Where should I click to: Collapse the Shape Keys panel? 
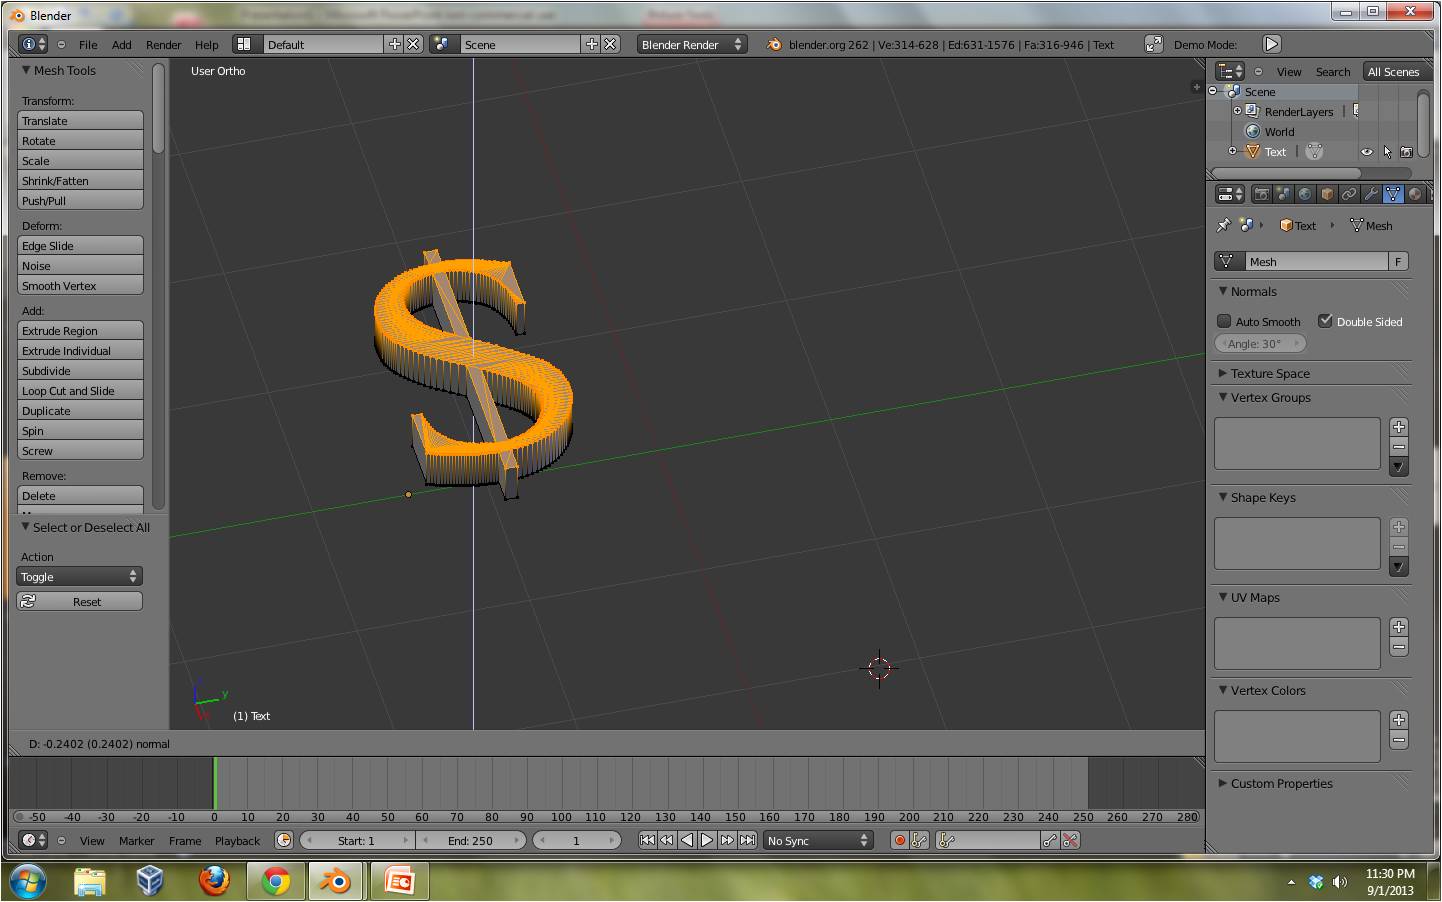point(1222,497)
